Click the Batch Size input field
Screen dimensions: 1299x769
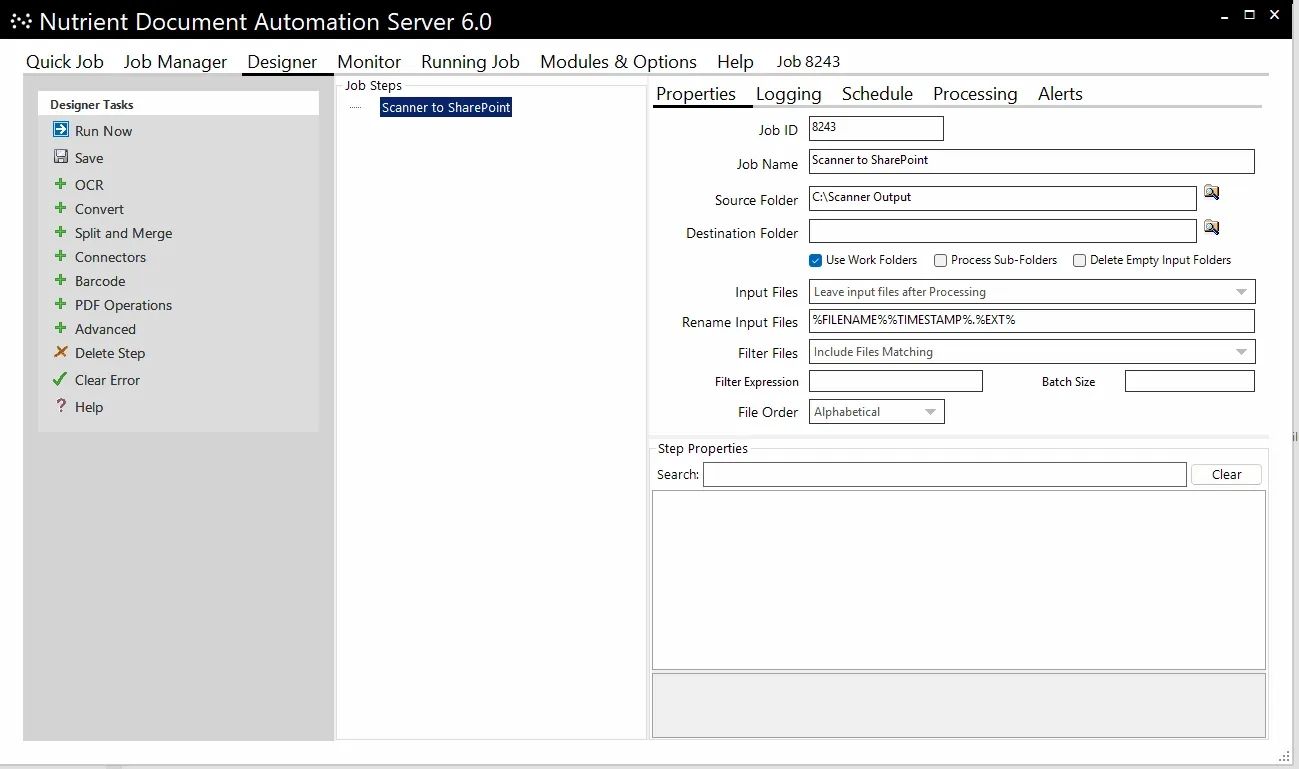click(1190, 381)
